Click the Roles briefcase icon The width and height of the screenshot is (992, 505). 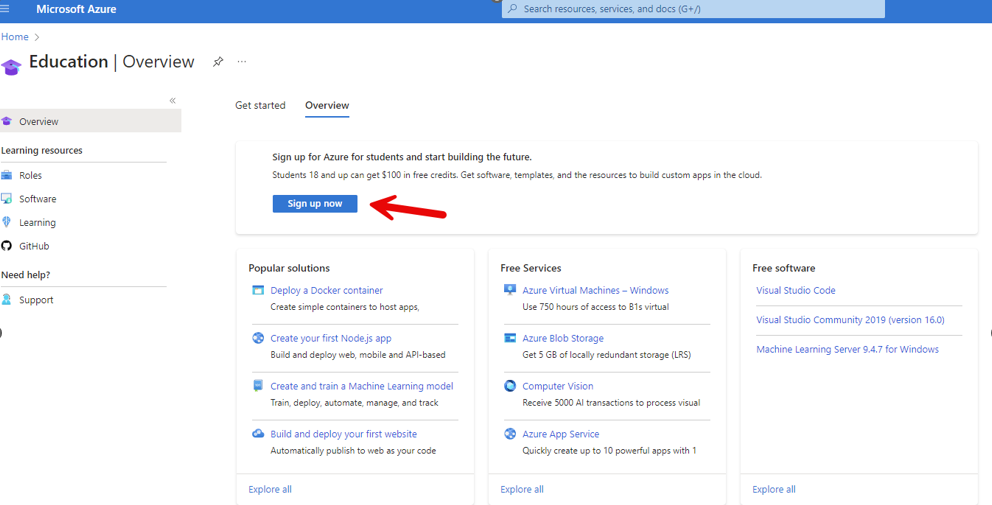pos(6,175)
